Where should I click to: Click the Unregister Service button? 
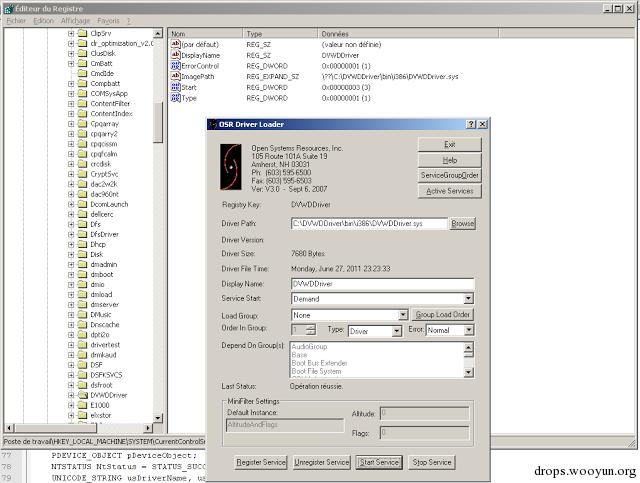322,462
